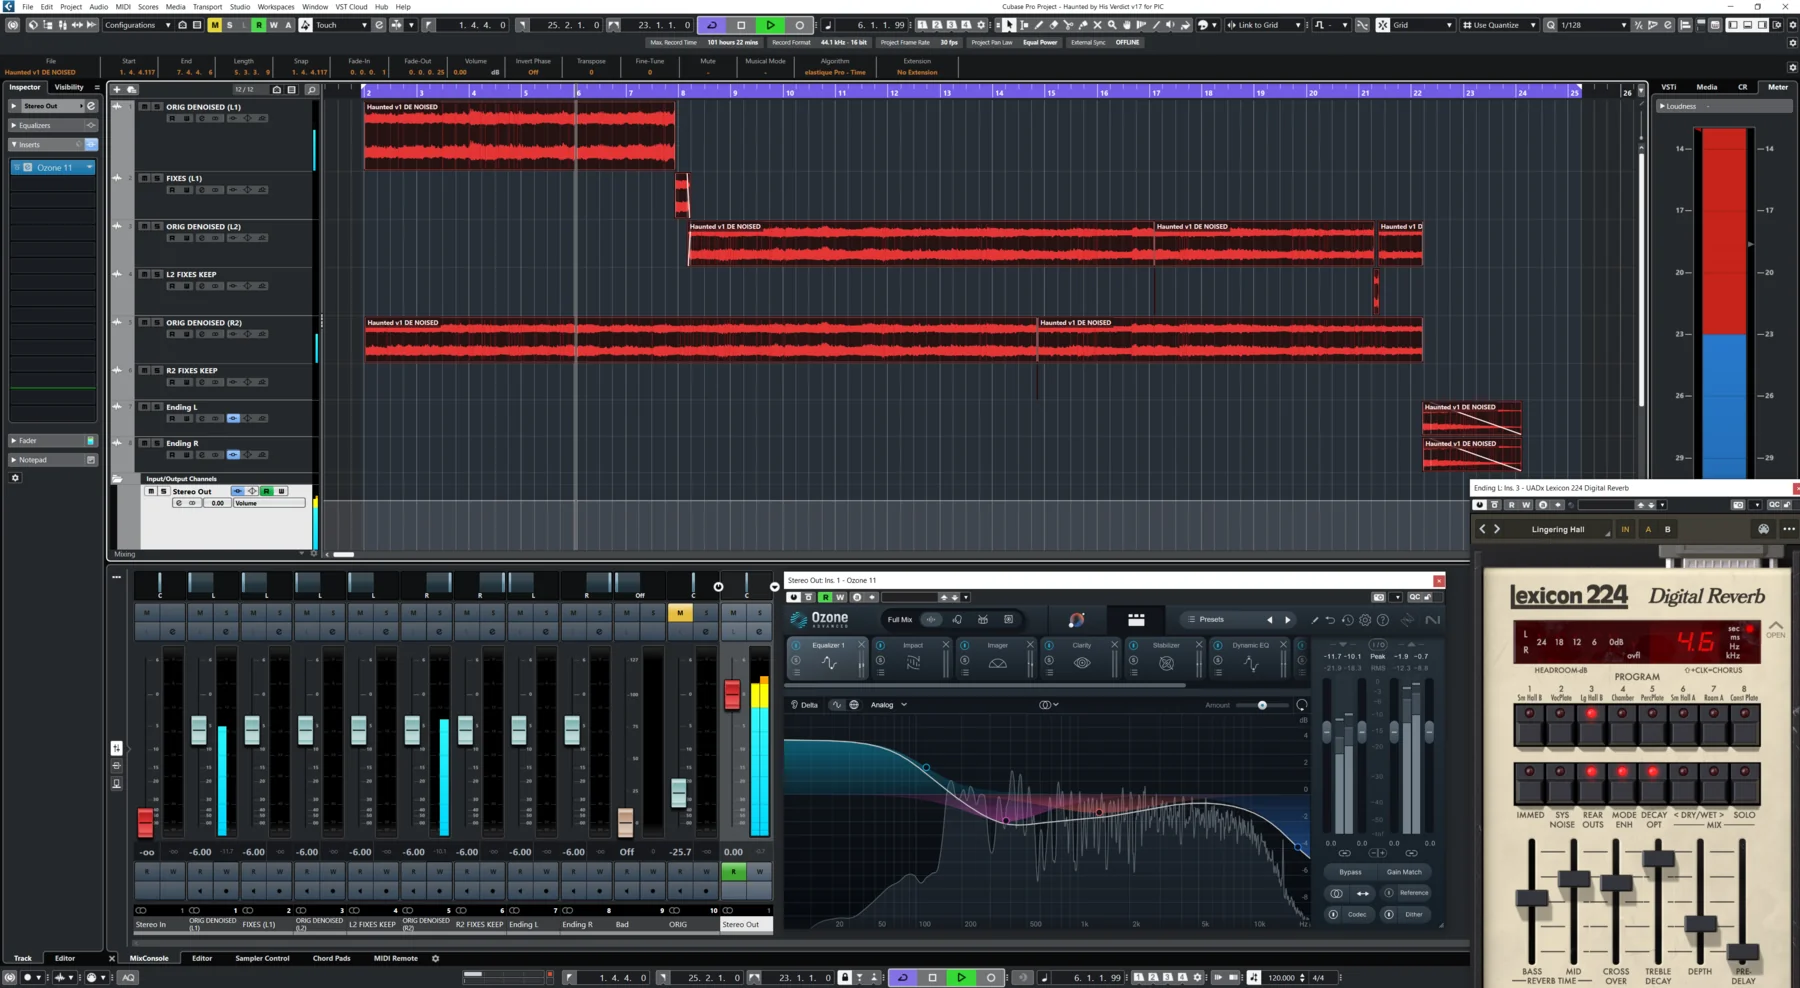1800x988 pixels.
Task: Open Ozone settings gear icon
Action: [x=1365, y=620]
